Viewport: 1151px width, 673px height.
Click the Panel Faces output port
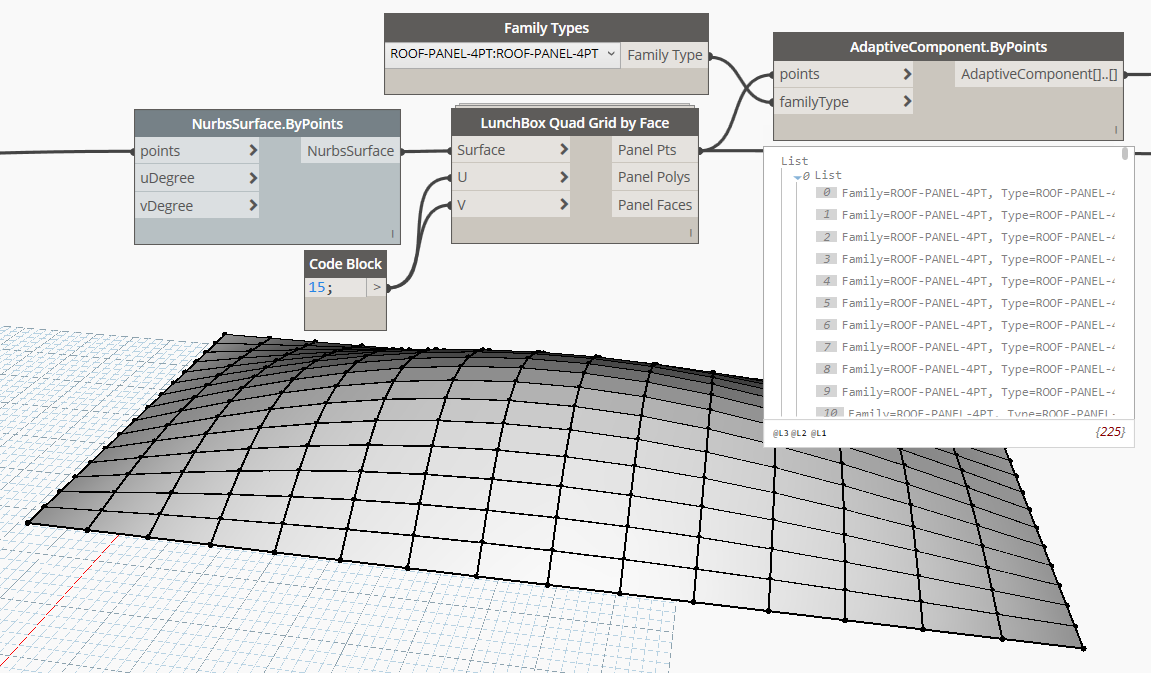pyautogui.click(x=654, y=205)
